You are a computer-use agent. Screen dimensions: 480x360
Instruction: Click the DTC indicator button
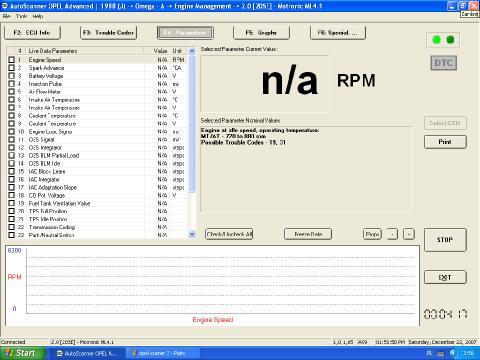point(443,63)
